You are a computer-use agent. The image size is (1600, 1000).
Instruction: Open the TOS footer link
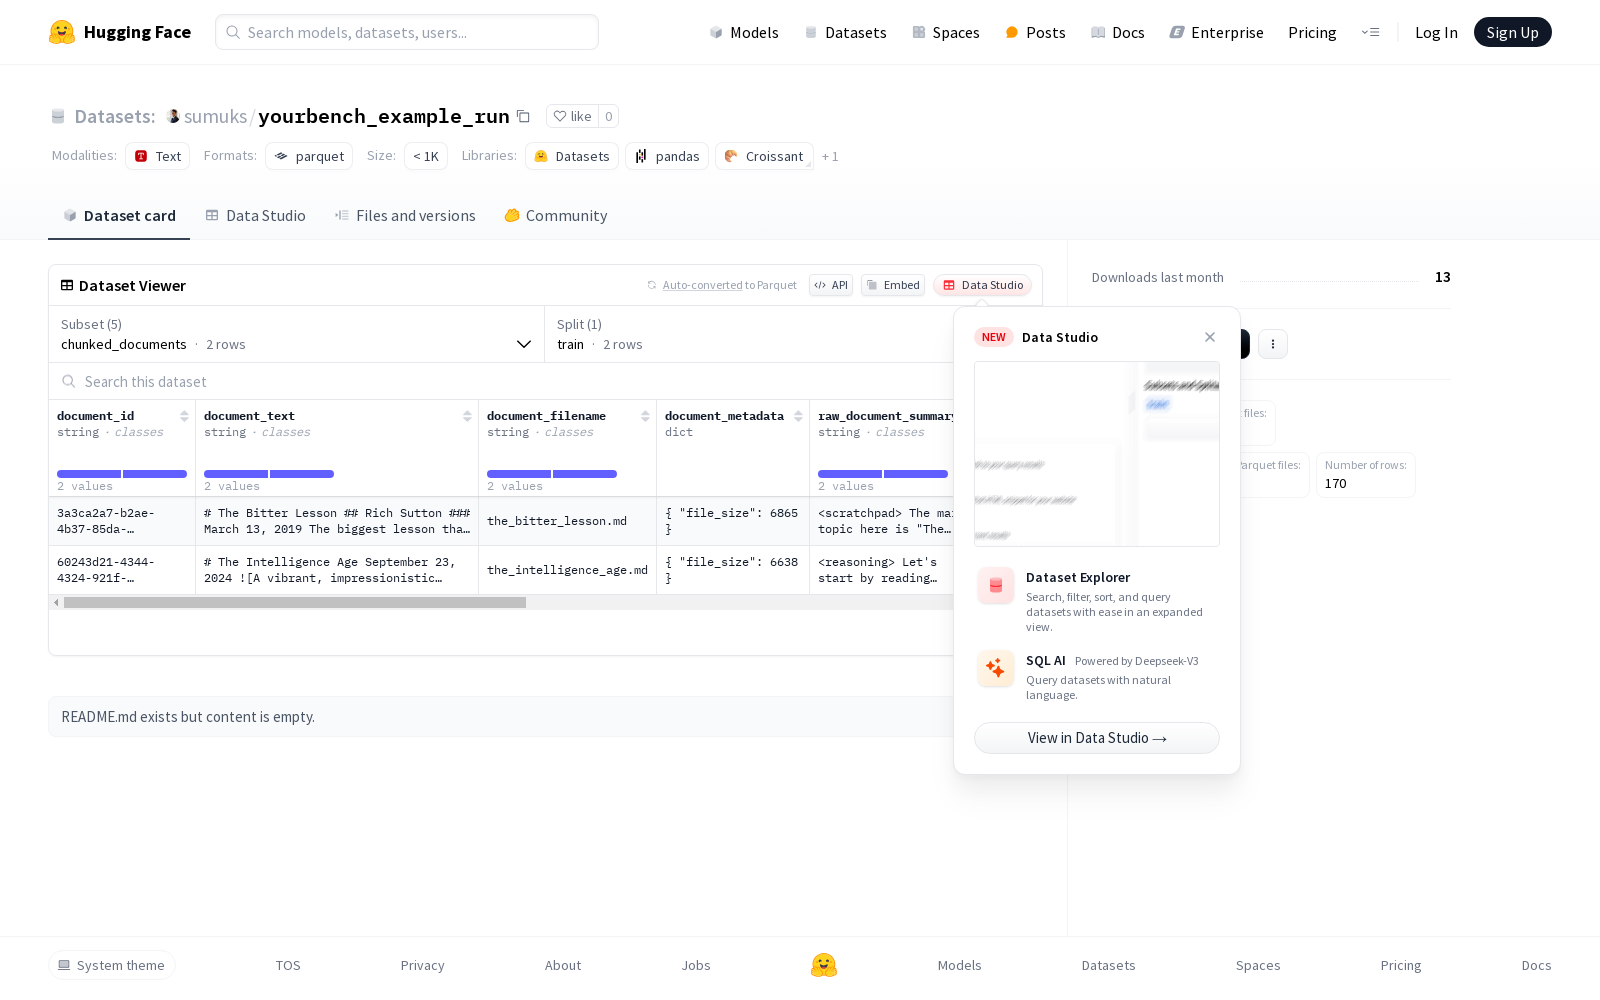coord(288,965)
